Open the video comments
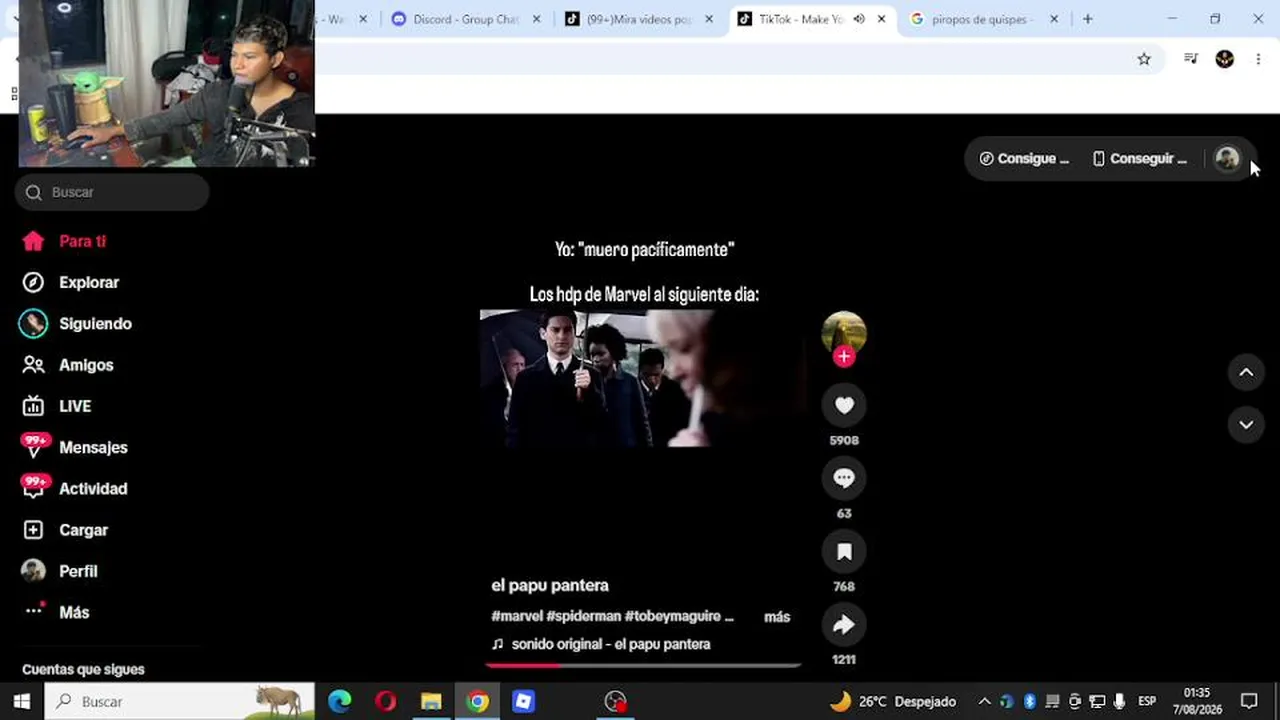 point(844,478)
